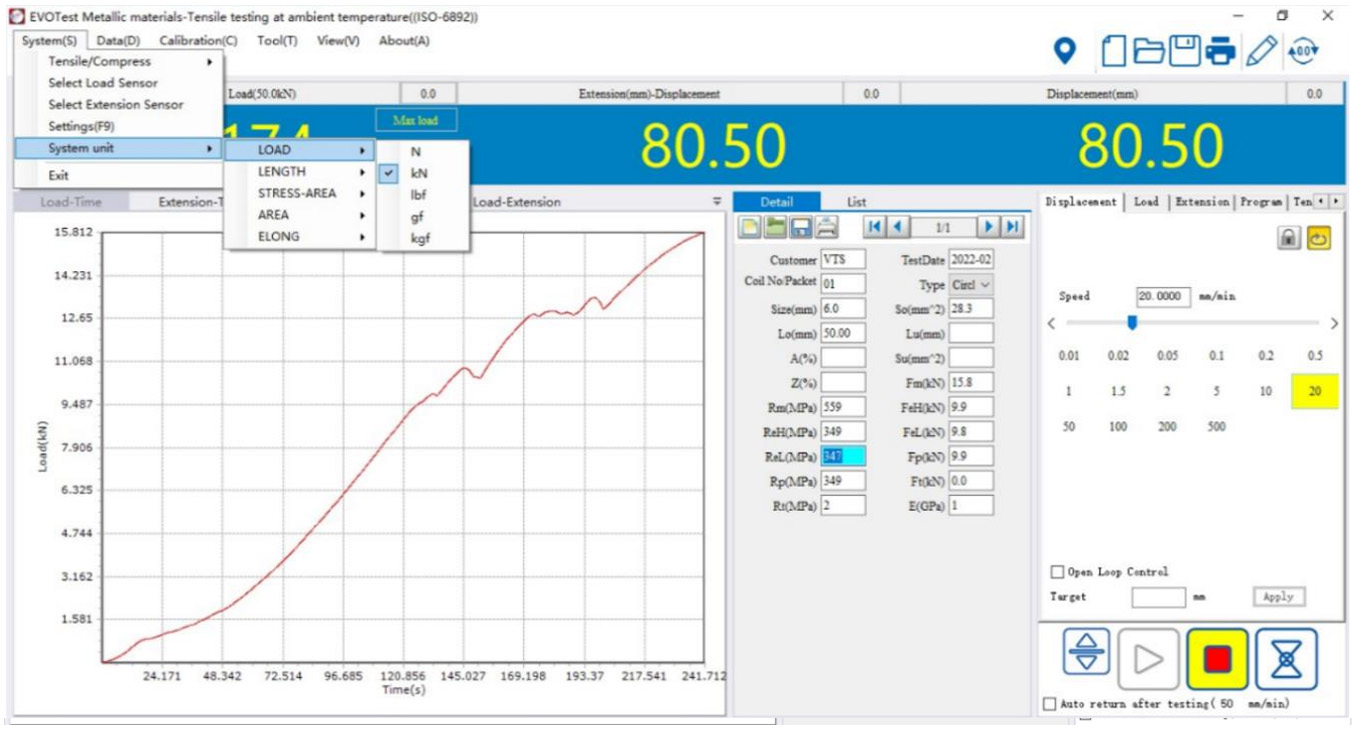Expand the LOAD unit submenu
The height and width of the screenshot is (730, 1355).
(300, 150)
